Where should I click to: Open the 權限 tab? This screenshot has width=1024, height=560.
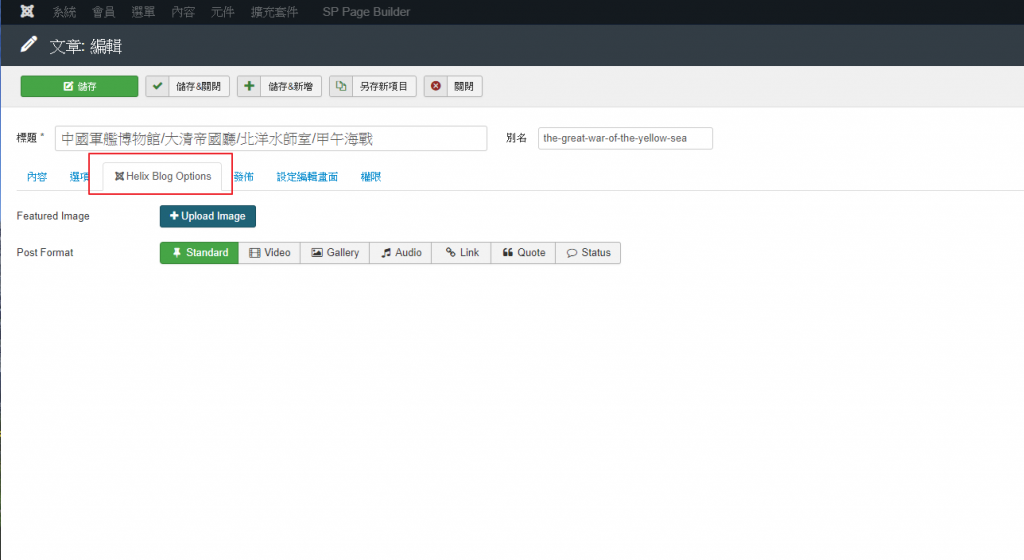[371, 177]
